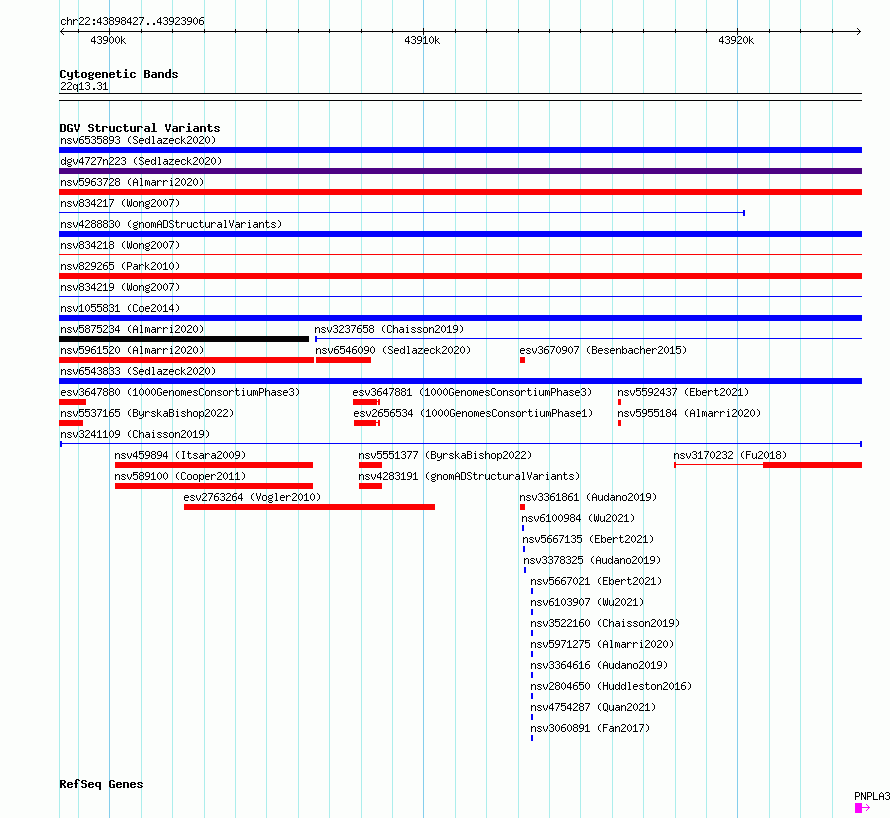This screenshot has width=890, height=818.
Task: Click the thick red nsv3170232 bar segment
Action: [x=812, y=465]
